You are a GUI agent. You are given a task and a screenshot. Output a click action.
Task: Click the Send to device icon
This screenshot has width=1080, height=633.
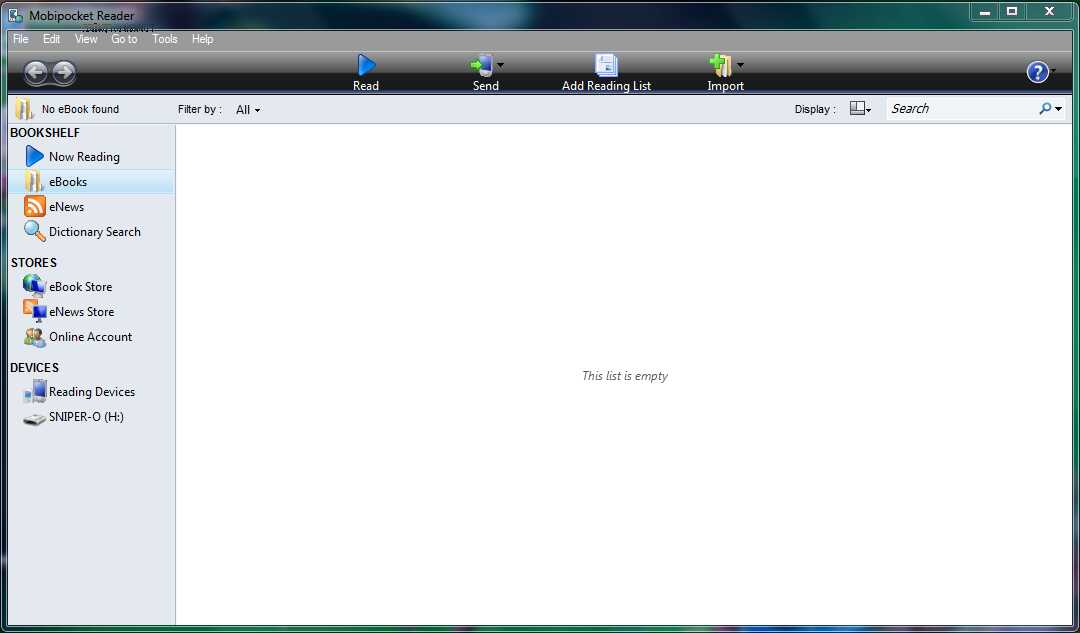click(x=481, y=65)
